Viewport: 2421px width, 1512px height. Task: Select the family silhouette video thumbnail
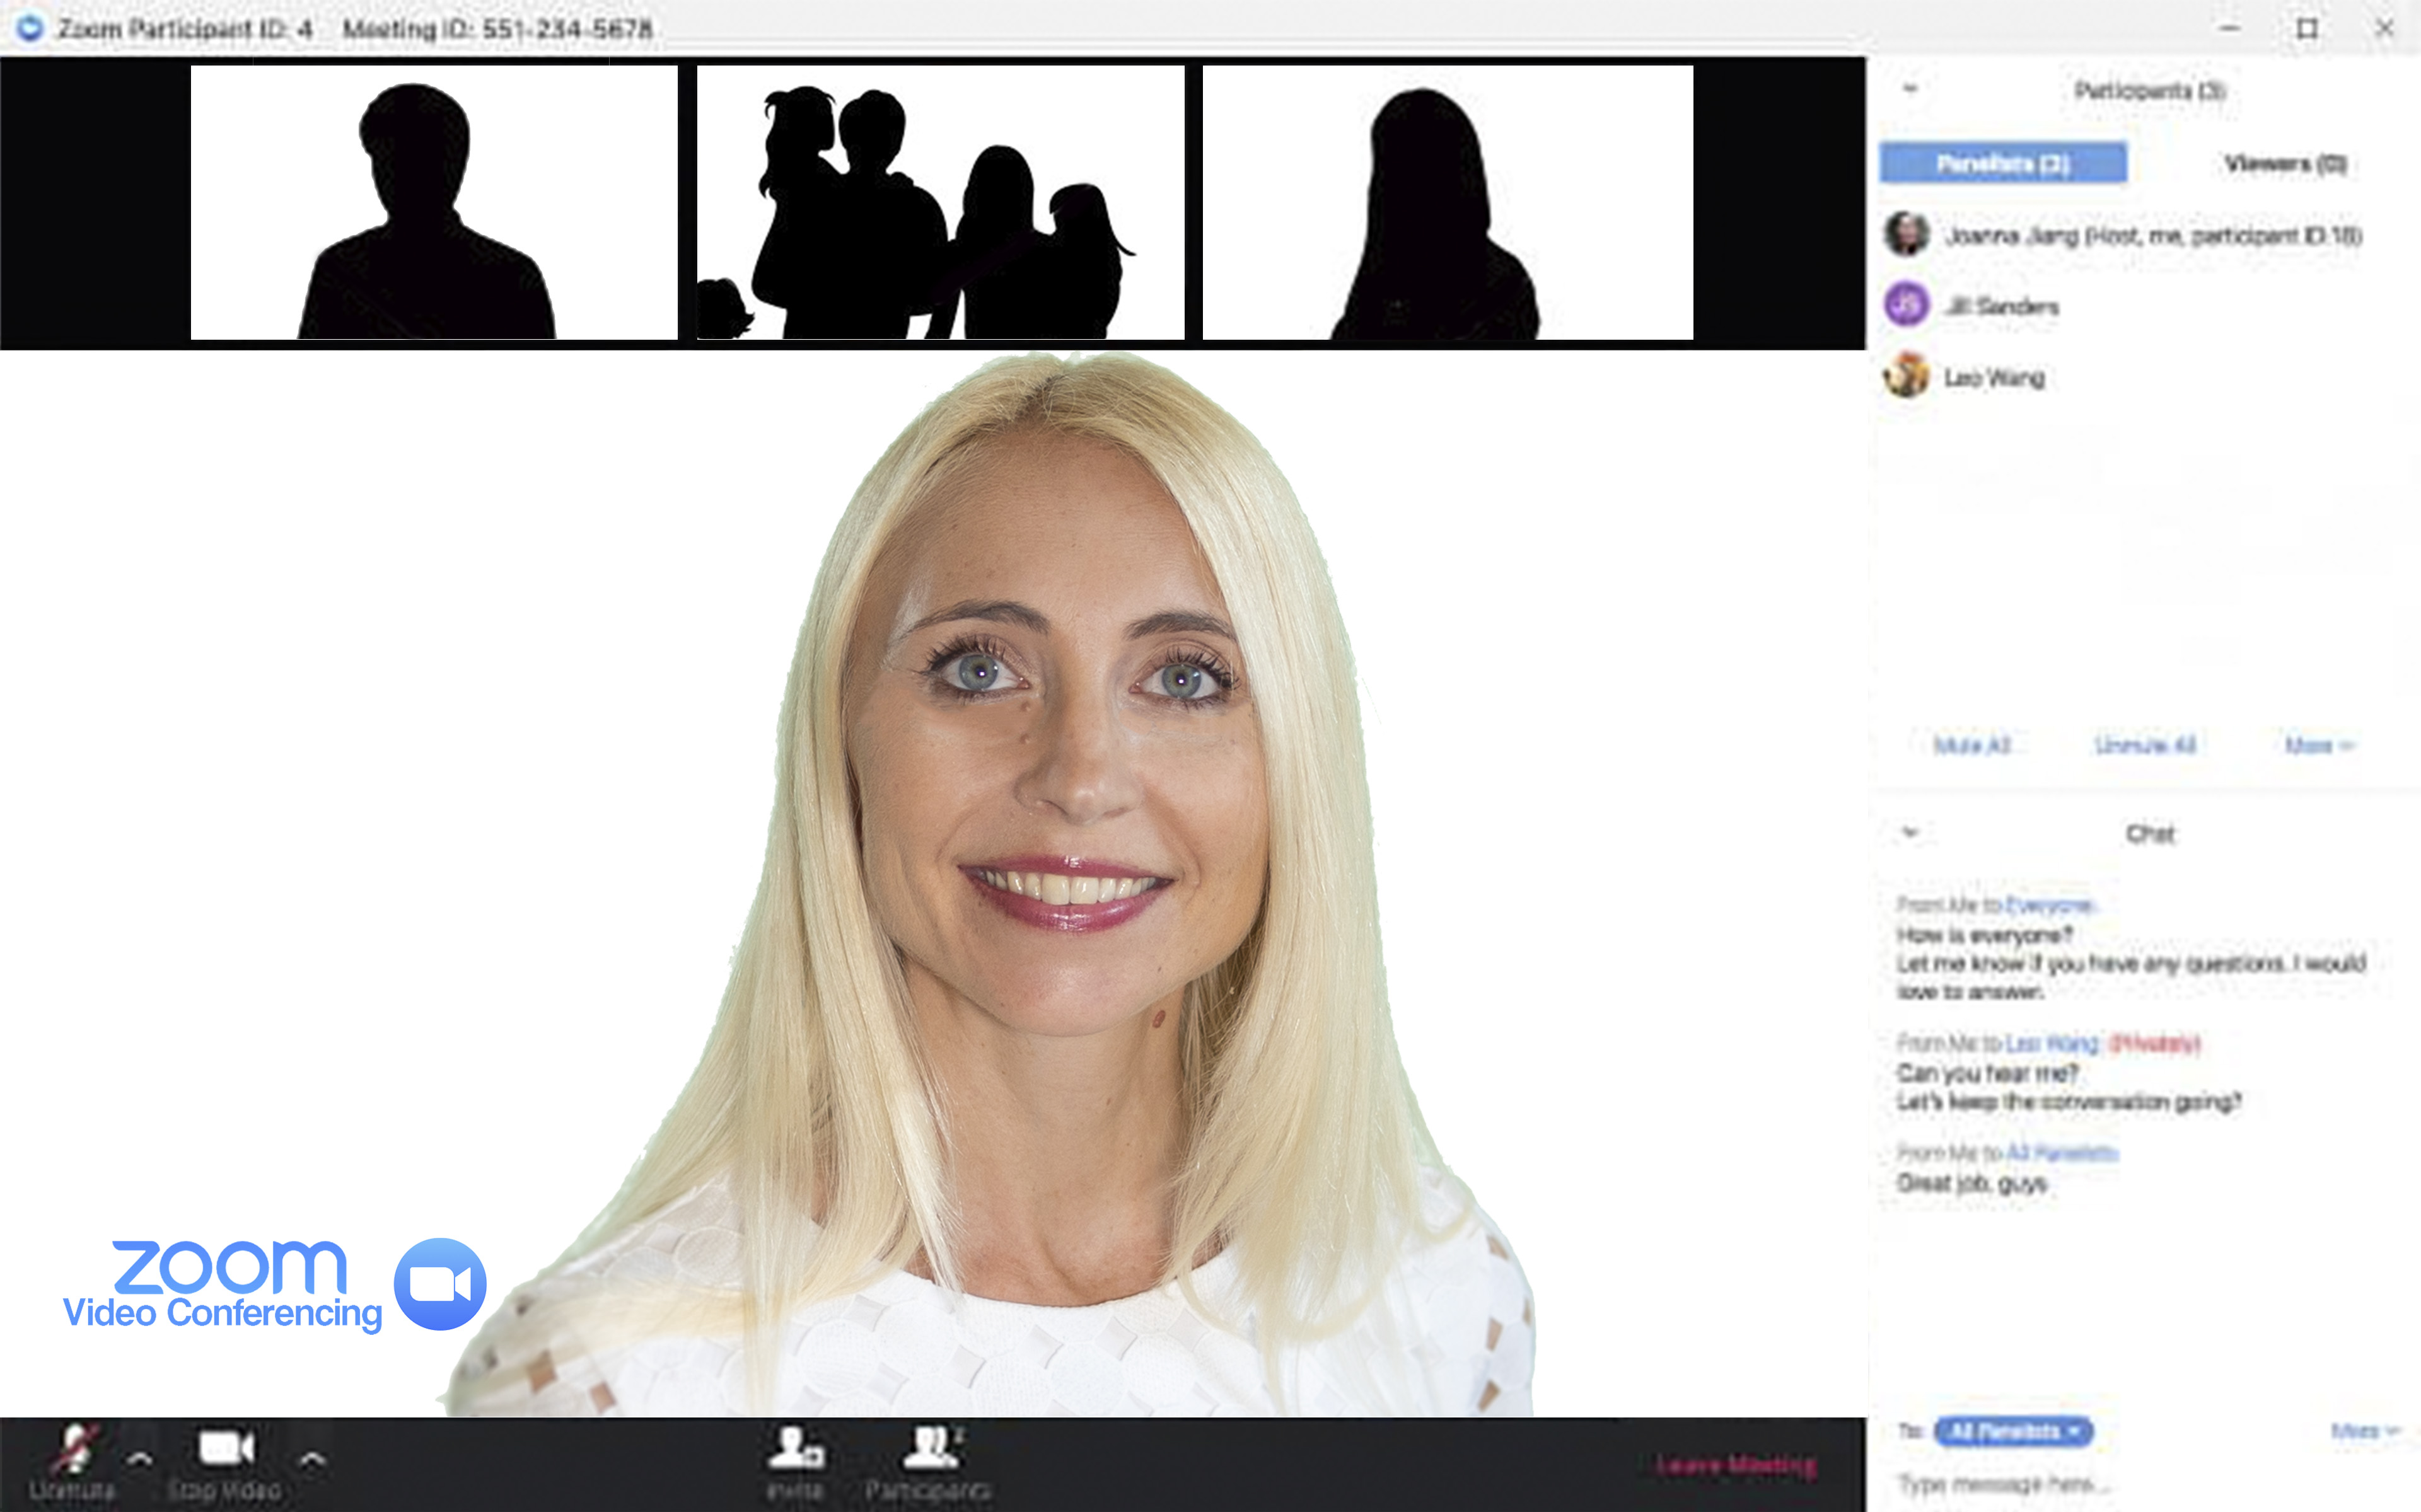(x=940, y=203)
